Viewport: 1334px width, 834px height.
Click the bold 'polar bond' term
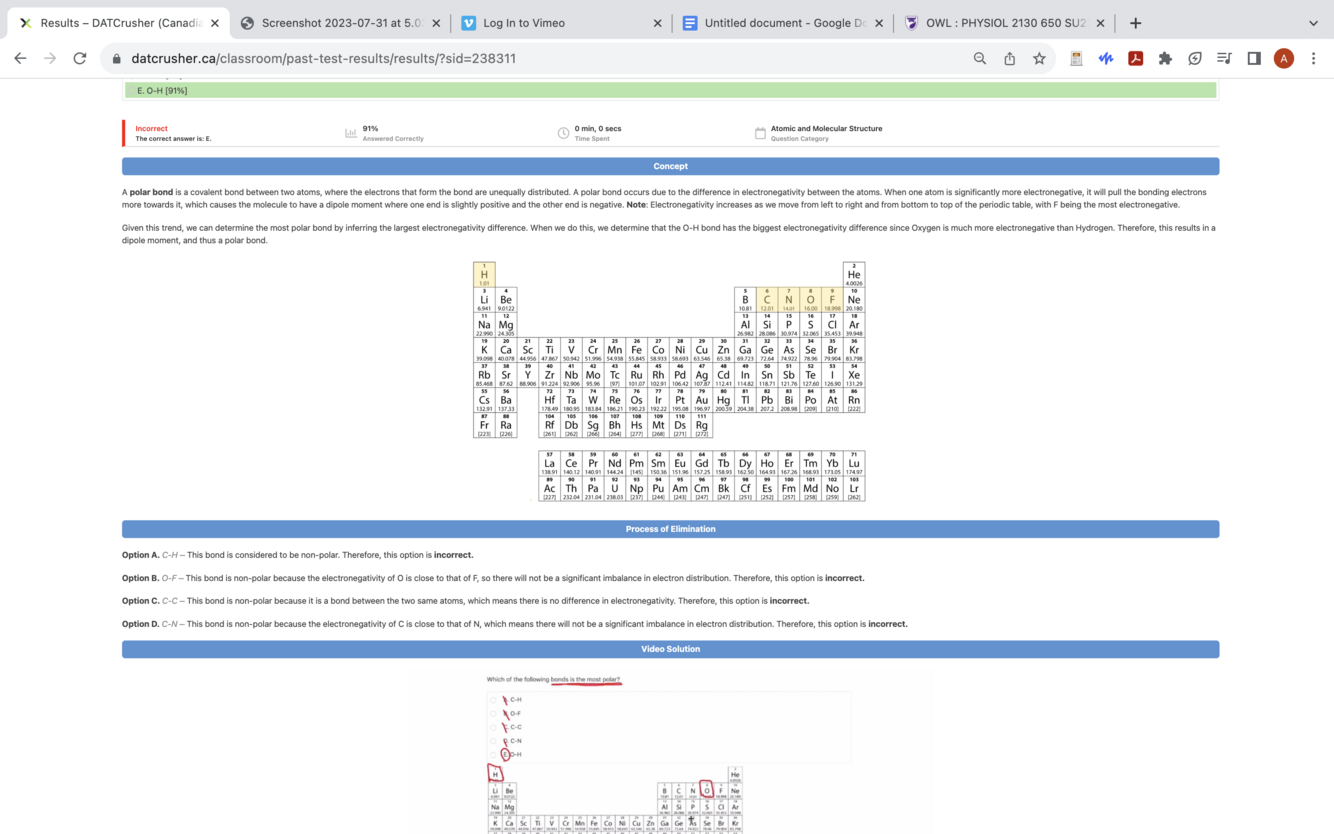pos(151,192)
